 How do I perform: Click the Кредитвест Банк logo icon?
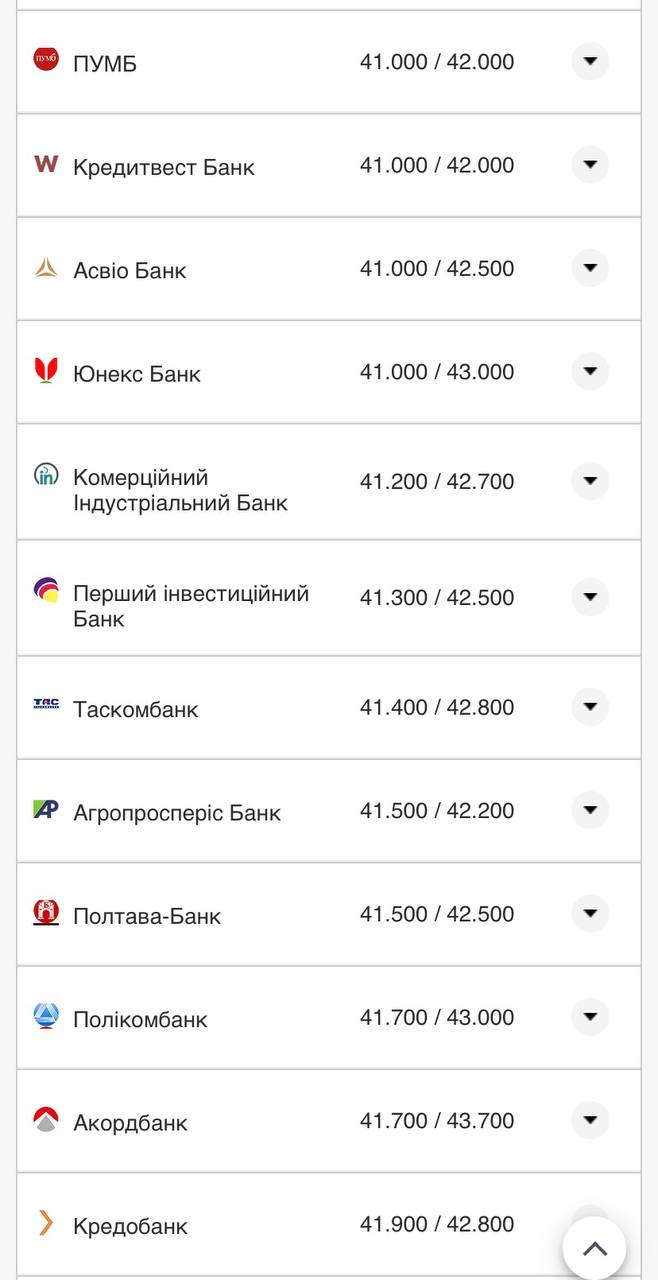tap(46, 164)
